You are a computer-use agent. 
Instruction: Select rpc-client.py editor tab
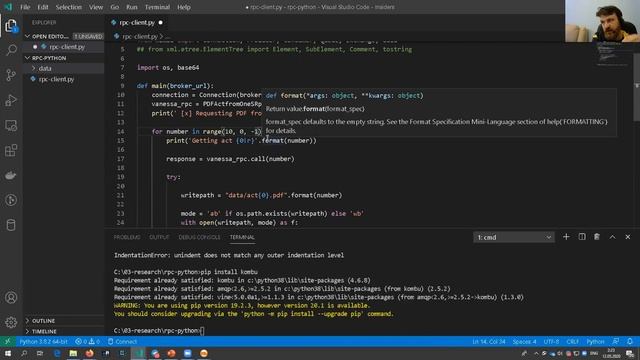point(137,22)
